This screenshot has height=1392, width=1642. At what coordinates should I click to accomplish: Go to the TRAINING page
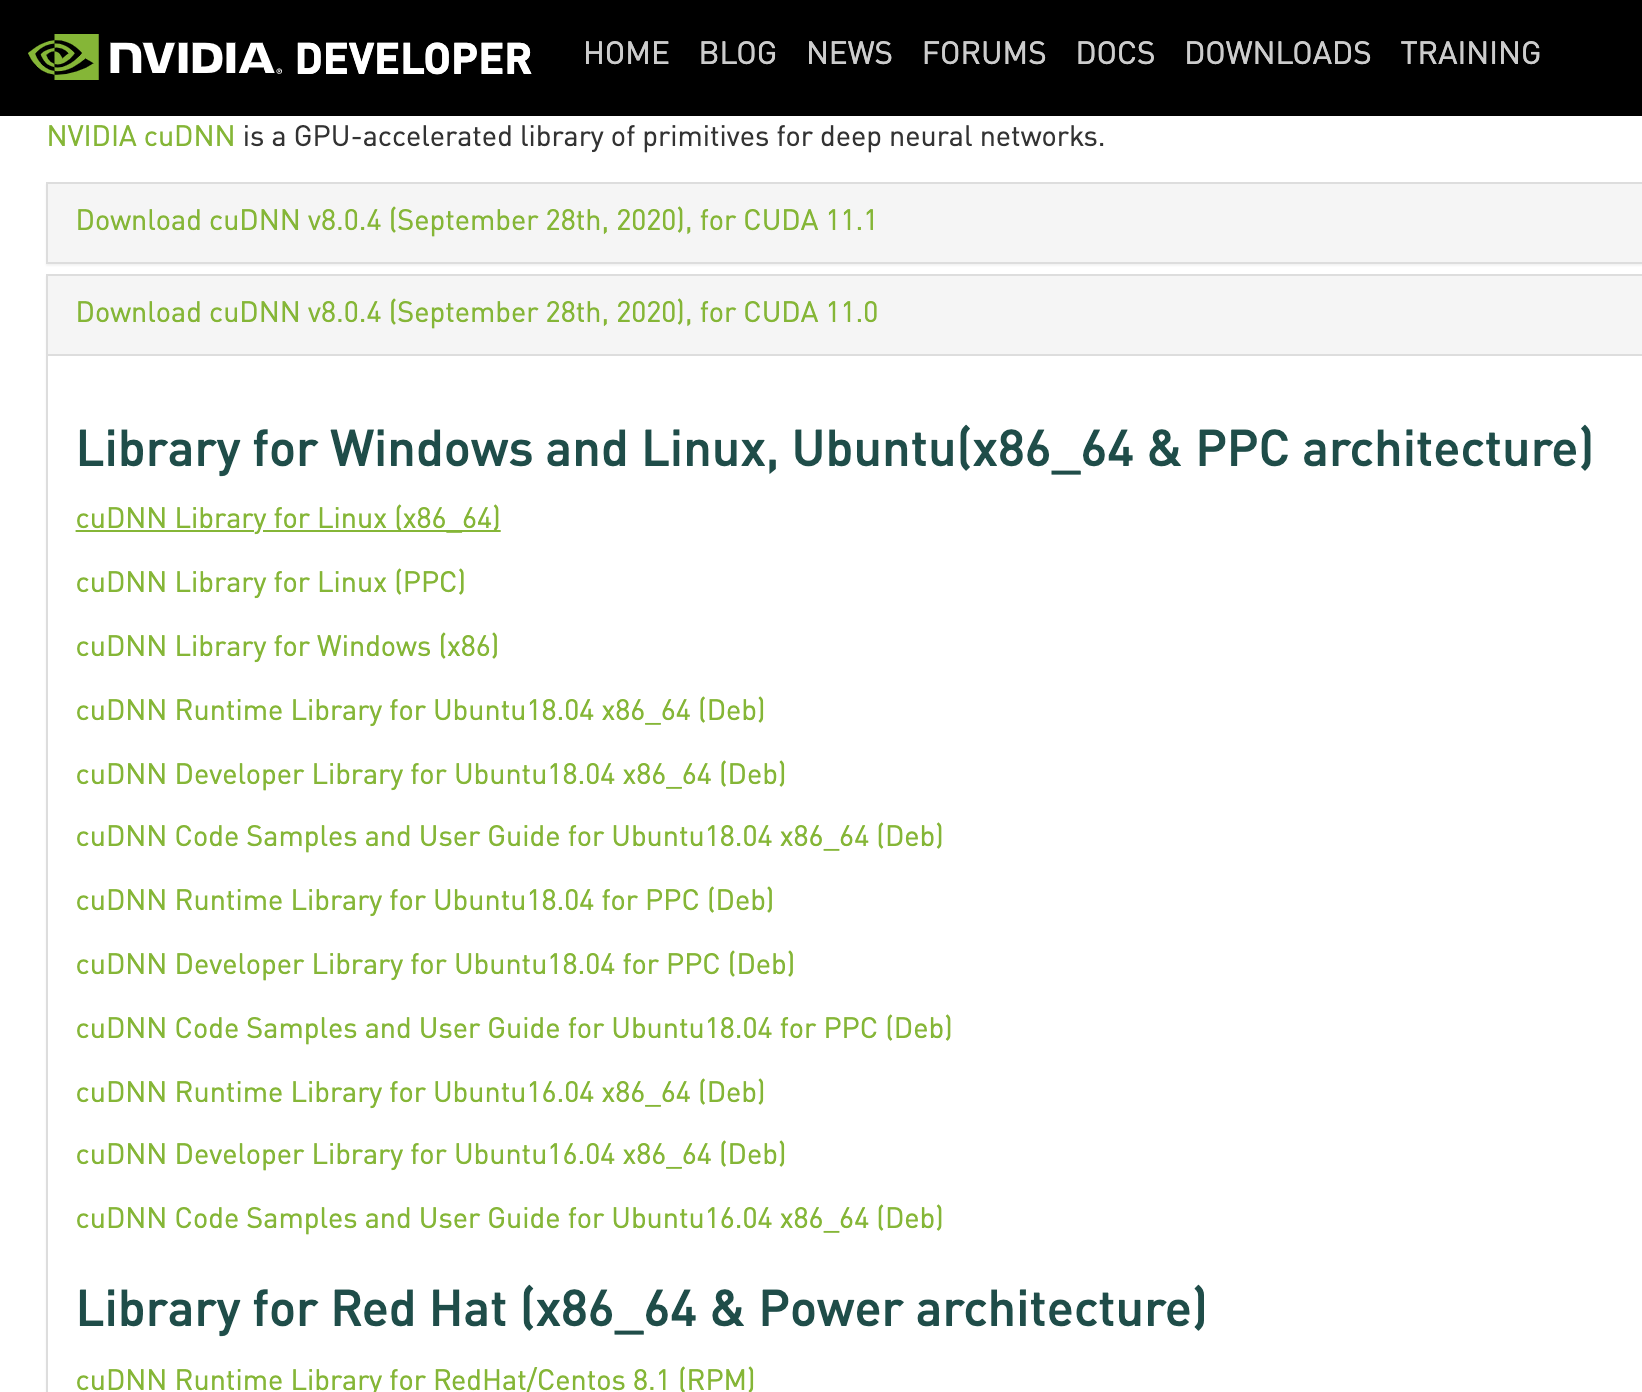[1471, 53]
